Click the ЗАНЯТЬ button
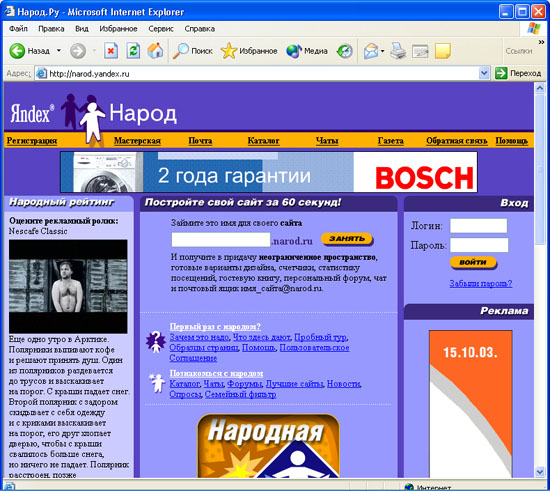 (347, 239)
